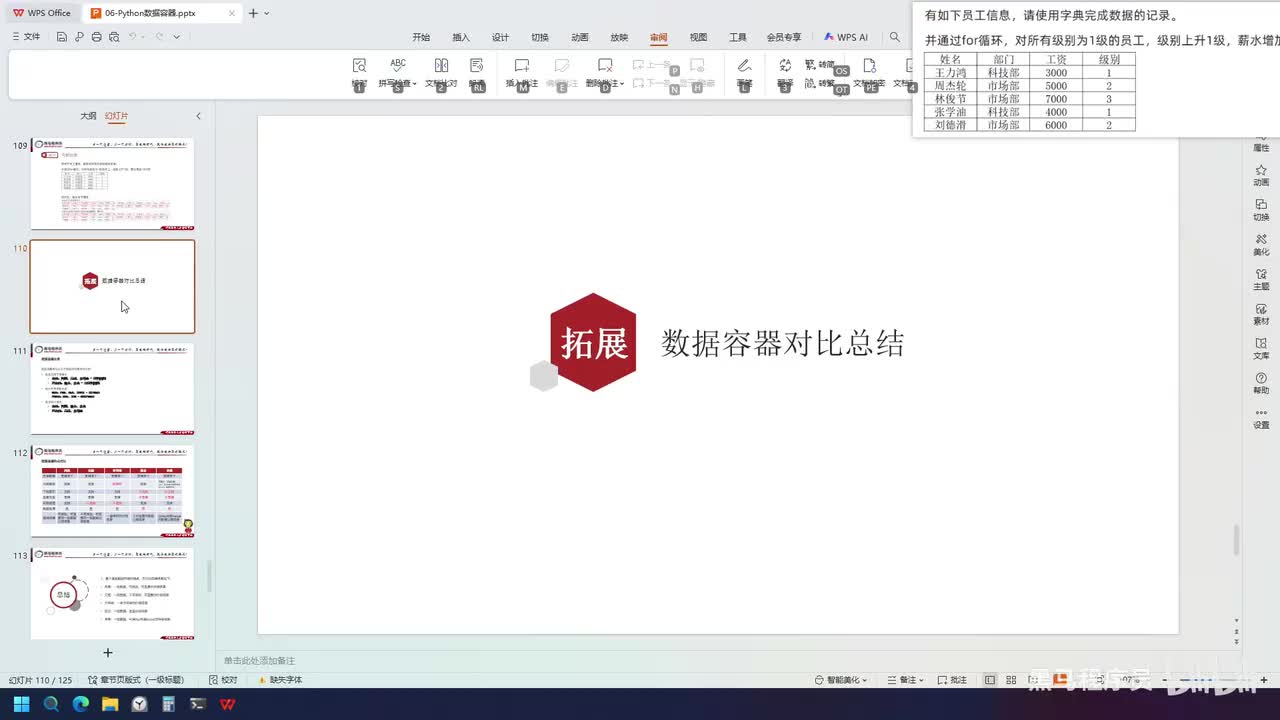This screenshot has height=720, width=1280.
Task: Collapse the slide panel with the chevron
Action: tap(198, 116)
